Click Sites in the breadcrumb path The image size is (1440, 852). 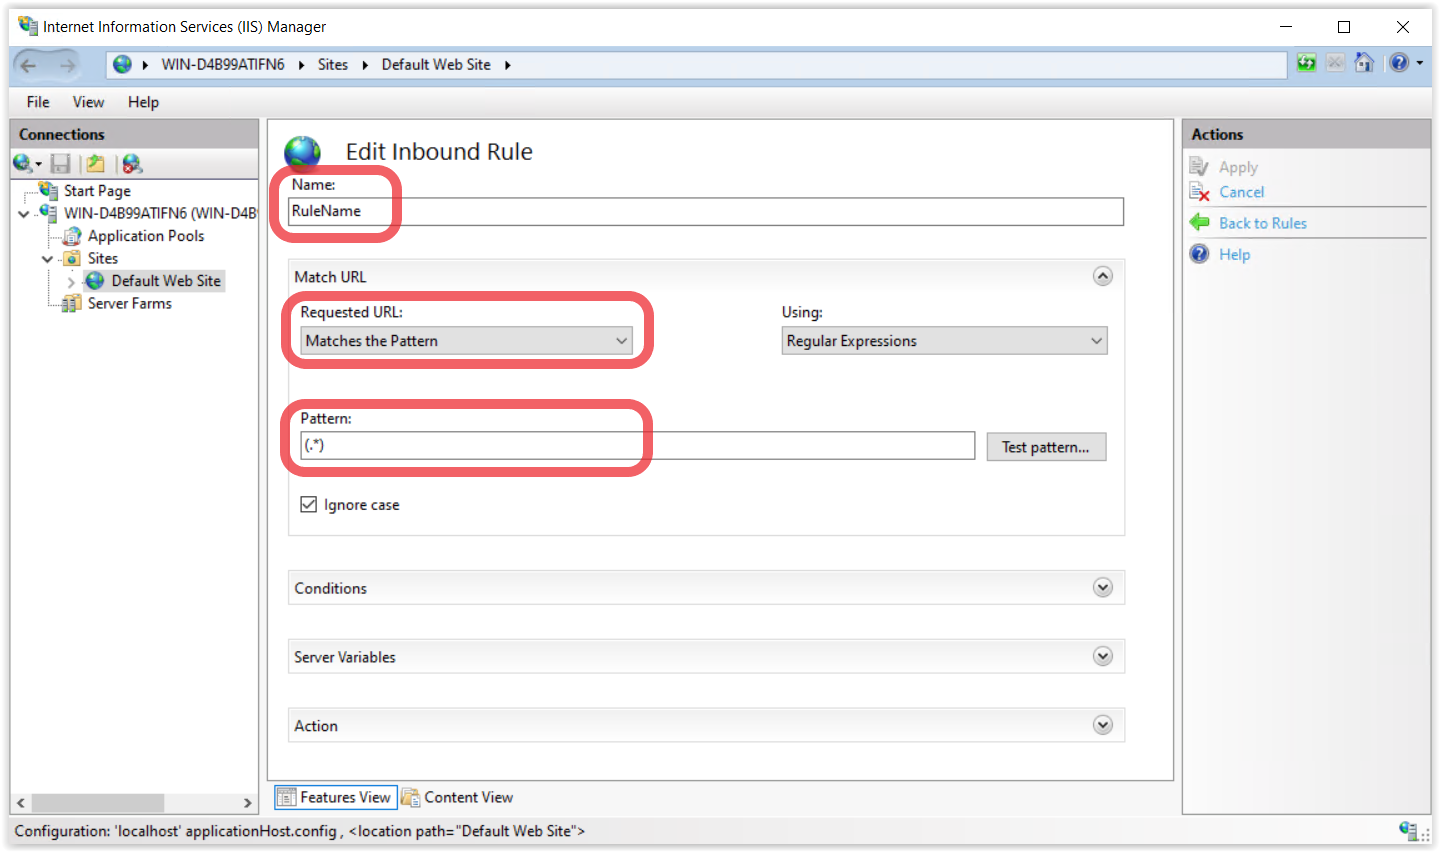click(x=333, y=65)
